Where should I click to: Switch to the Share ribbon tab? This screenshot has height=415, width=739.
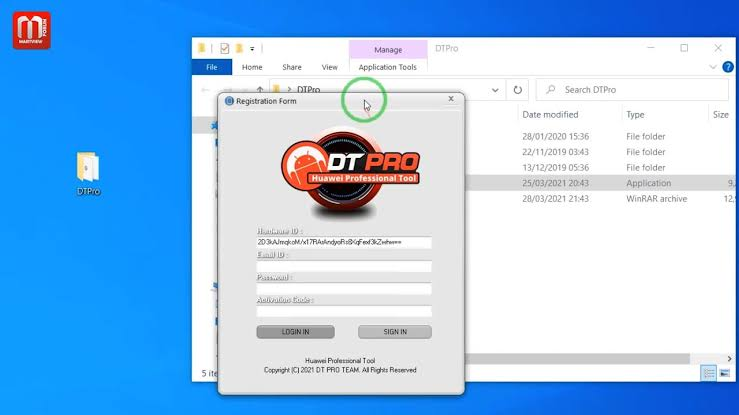coord(292,67)
